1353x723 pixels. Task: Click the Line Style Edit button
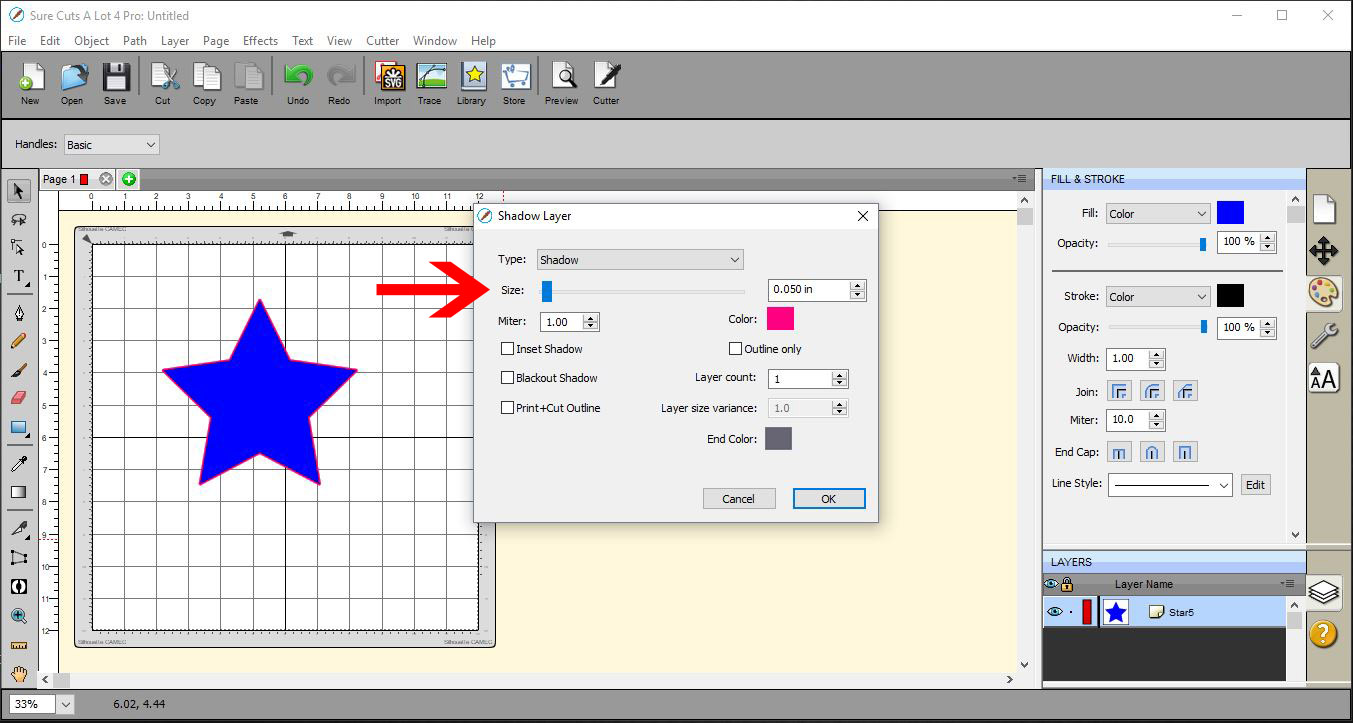[1256, 485]
